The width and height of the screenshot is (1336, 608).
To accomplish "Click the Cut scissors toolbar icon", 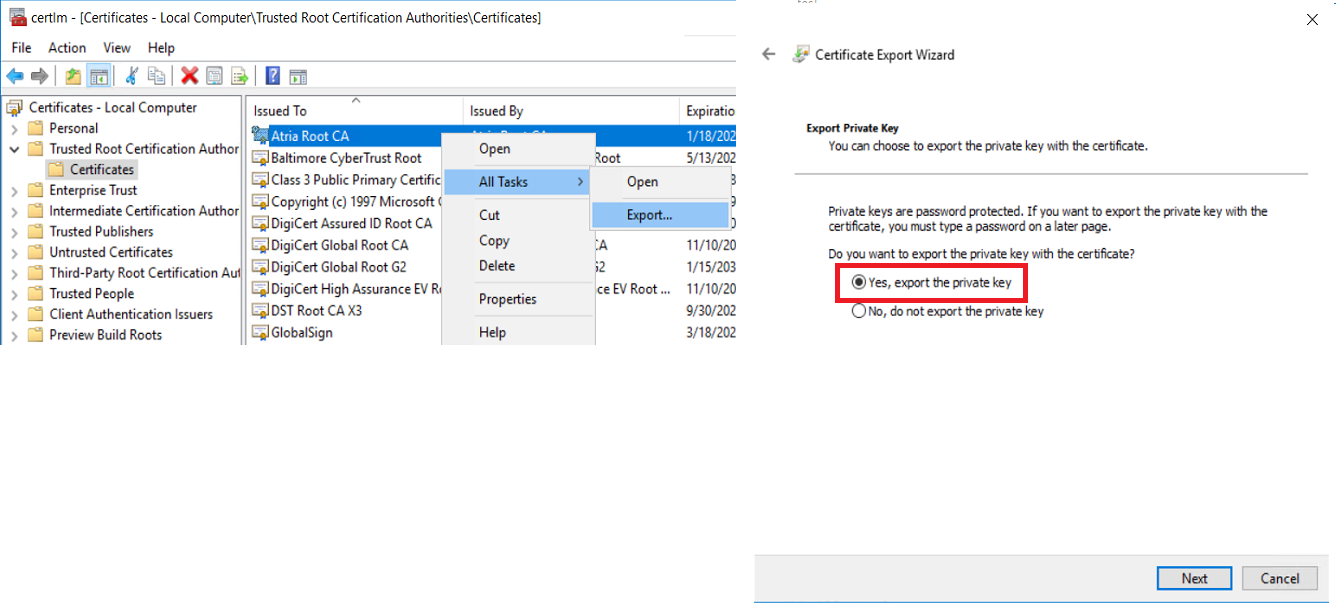I will pyautogui.click(x=131, y=76).
